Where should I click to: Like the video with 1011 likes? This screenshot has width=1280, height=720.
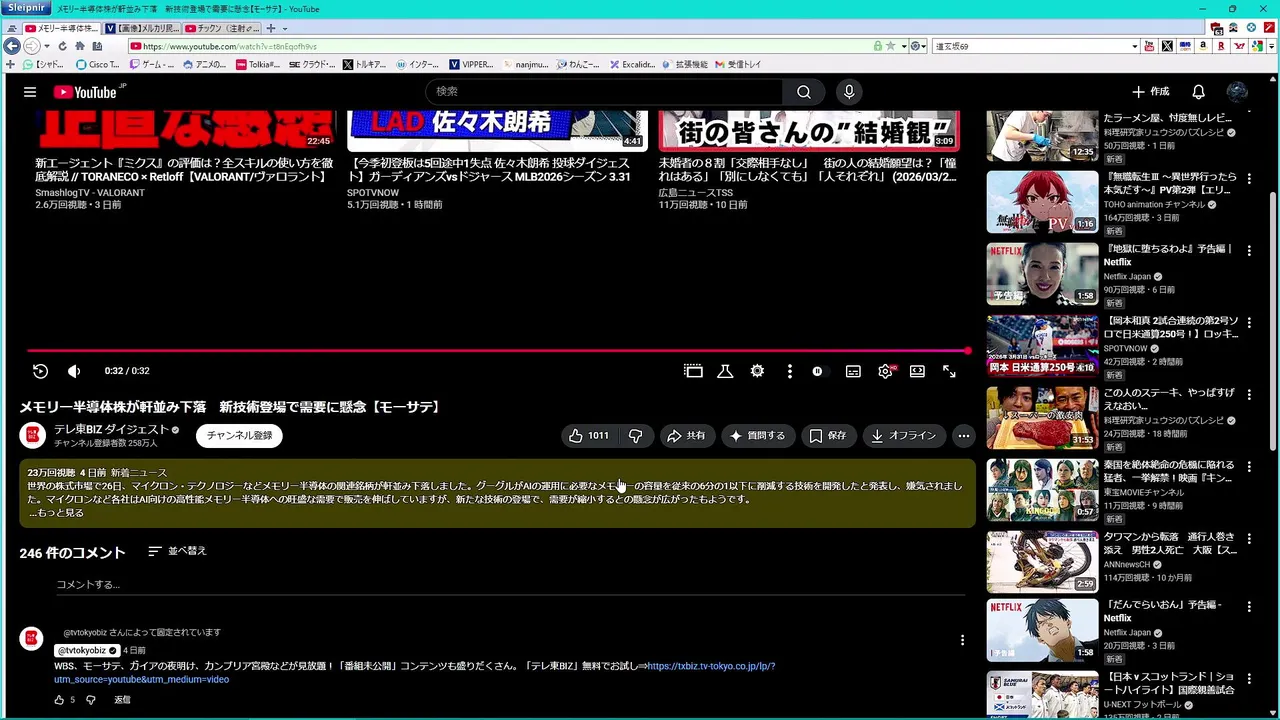coord(589,436)
